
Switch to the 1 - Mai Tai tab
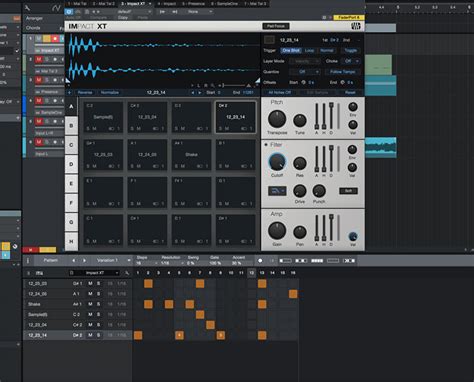(77, 4)
